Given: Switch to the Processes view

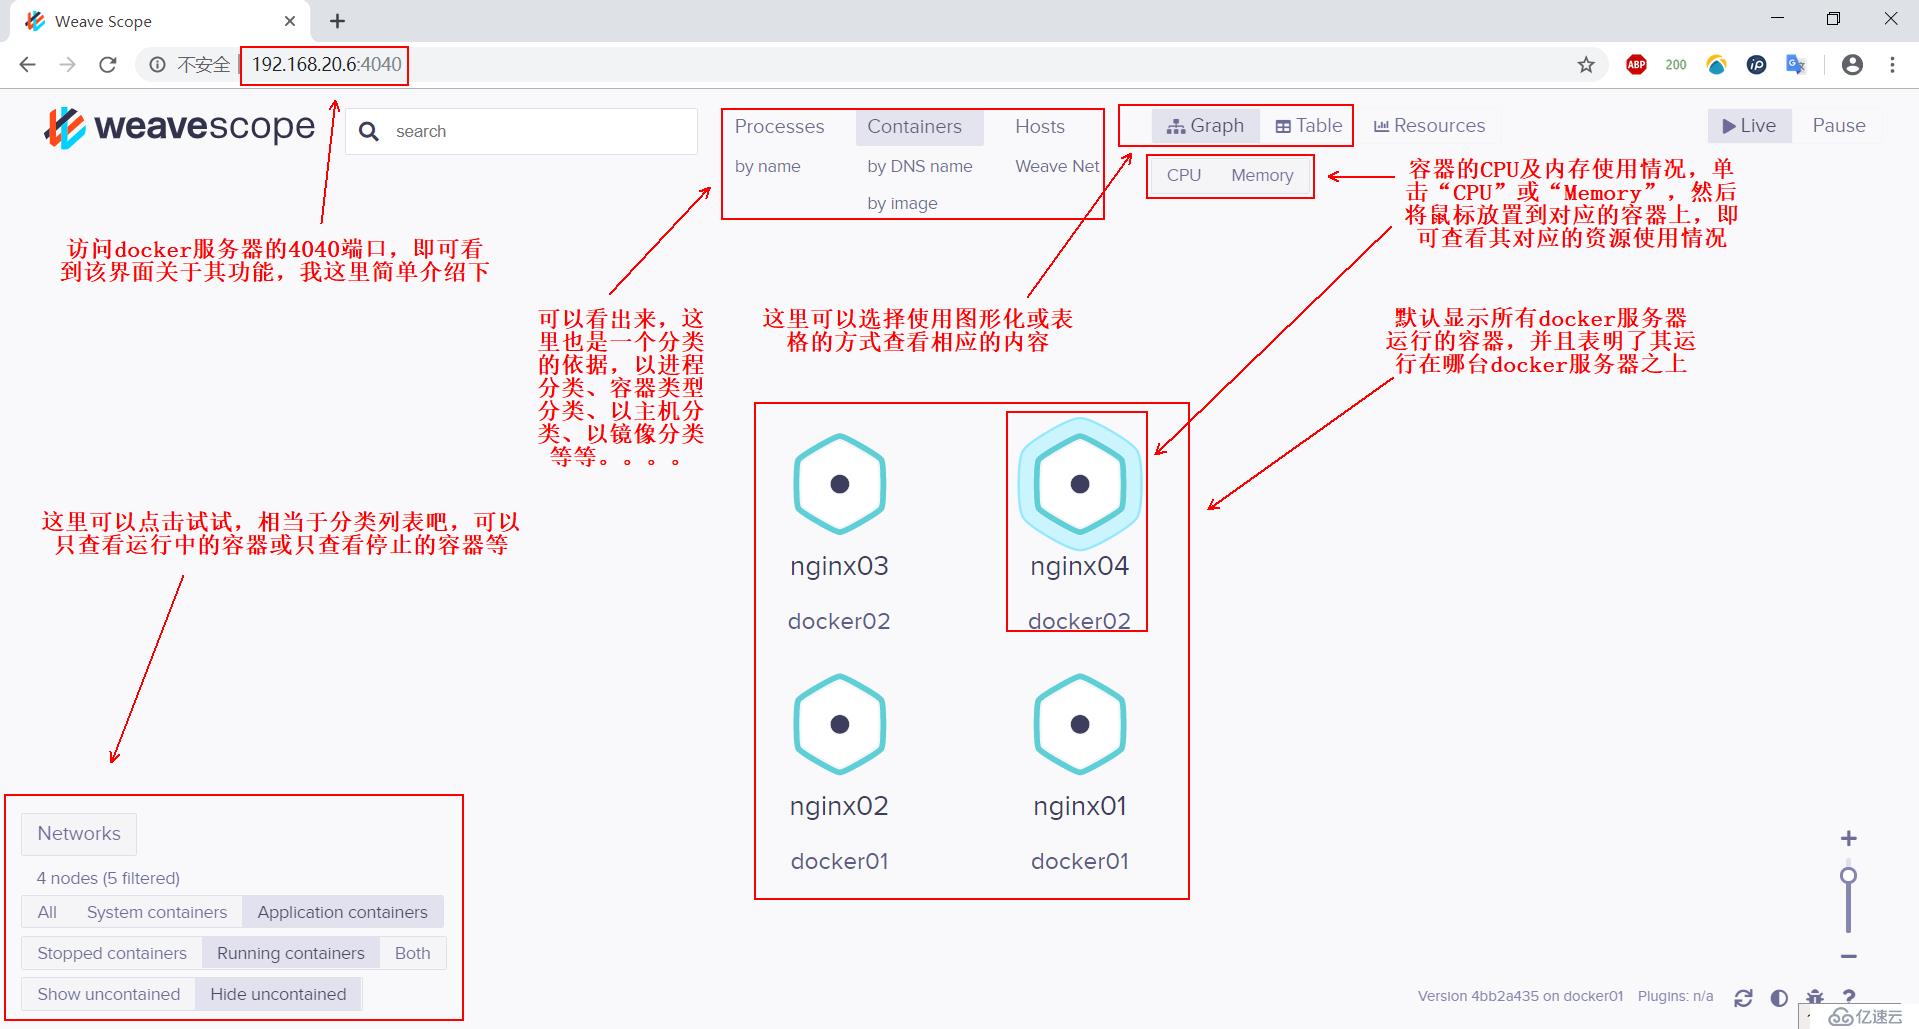Looking at the screenshot, I should tap(779, 127).
